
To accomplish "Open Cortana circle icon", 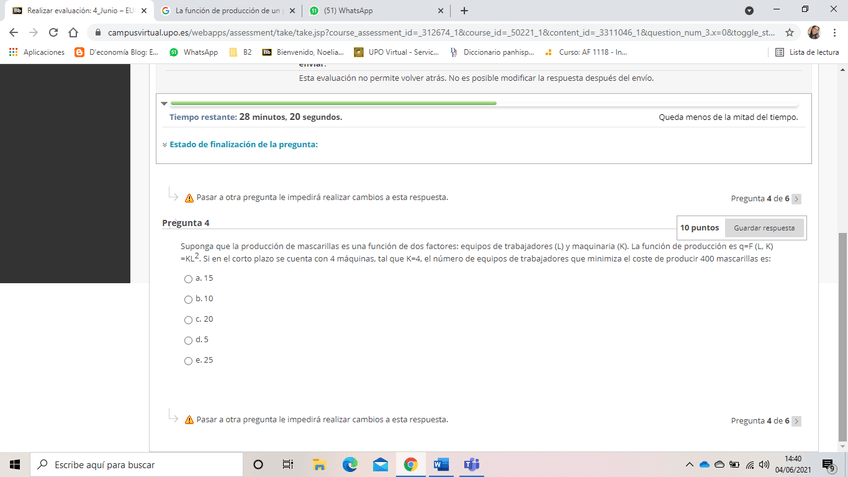I will coord(258,465).
